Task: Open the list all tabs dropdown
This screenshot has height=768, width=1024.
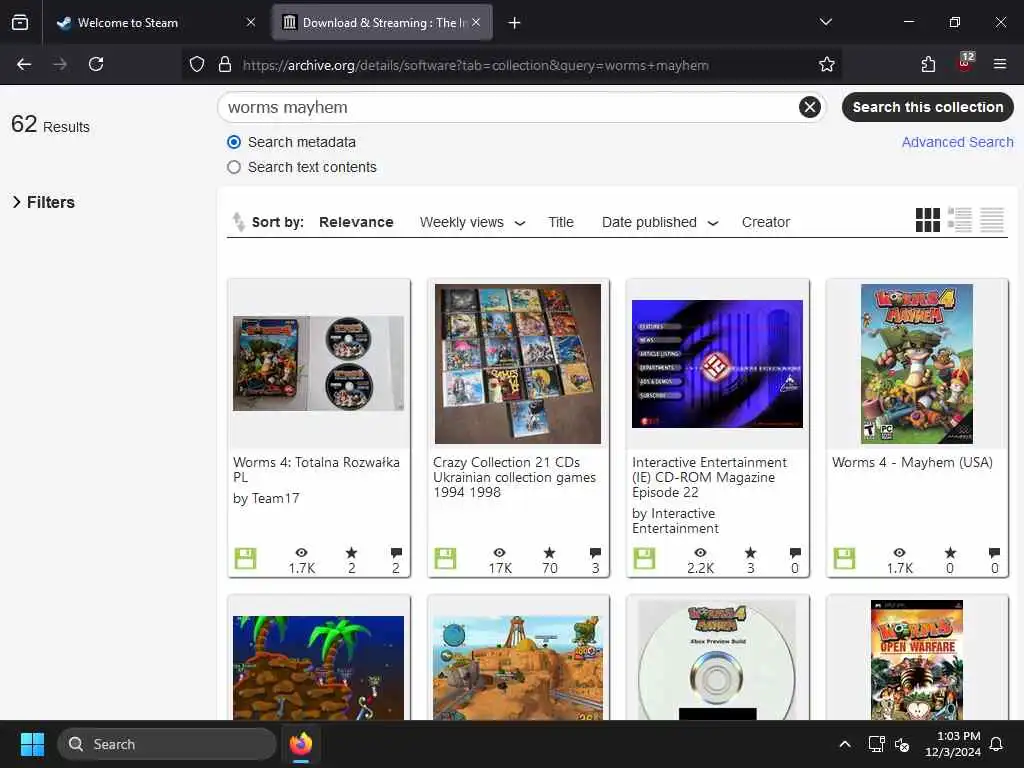Action: coord(825,23)
